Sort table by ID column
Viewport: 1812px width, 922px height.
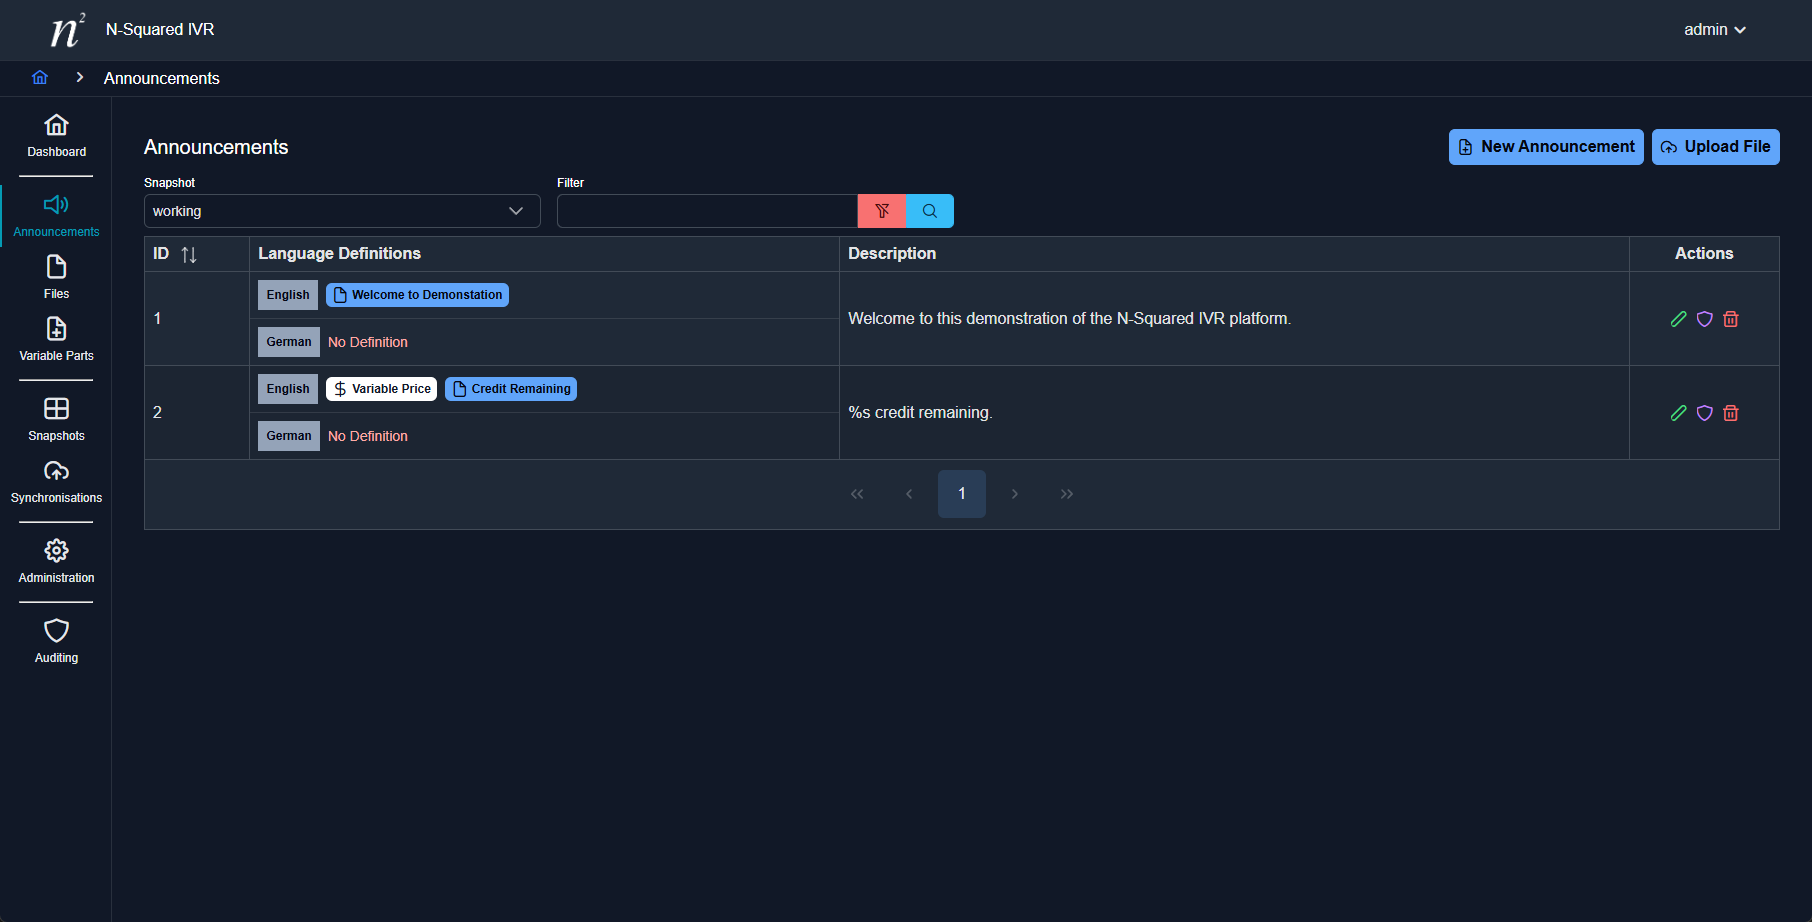(x=188, y=254)
